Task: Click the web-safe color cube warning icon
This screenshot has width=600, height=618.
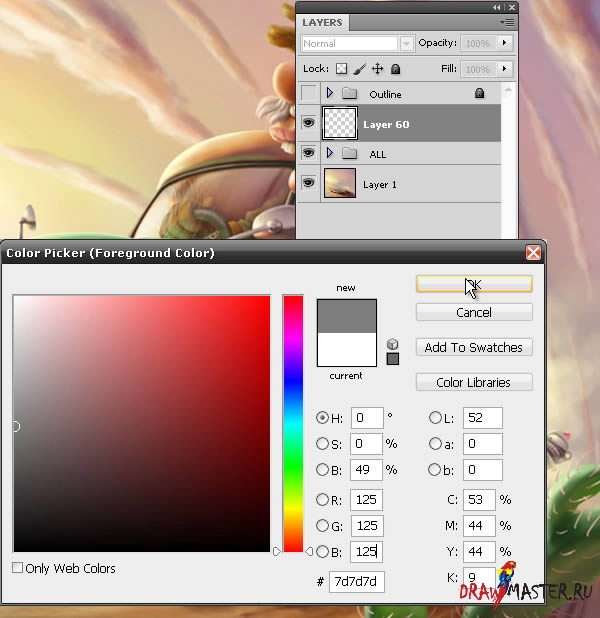Action: coord(392,344)
